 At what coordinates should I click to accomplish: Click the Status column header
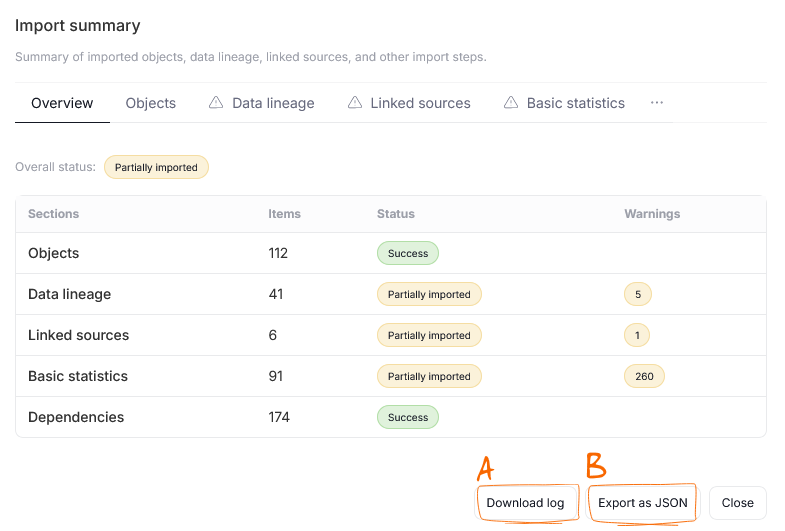[396, 214]
